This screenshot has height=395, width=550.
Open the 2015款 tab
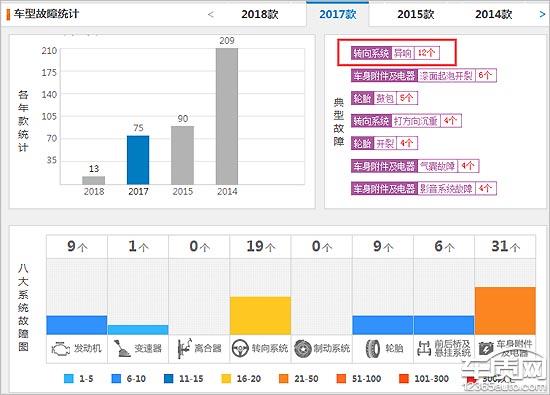pyautogui.click(x=416, y=14)
